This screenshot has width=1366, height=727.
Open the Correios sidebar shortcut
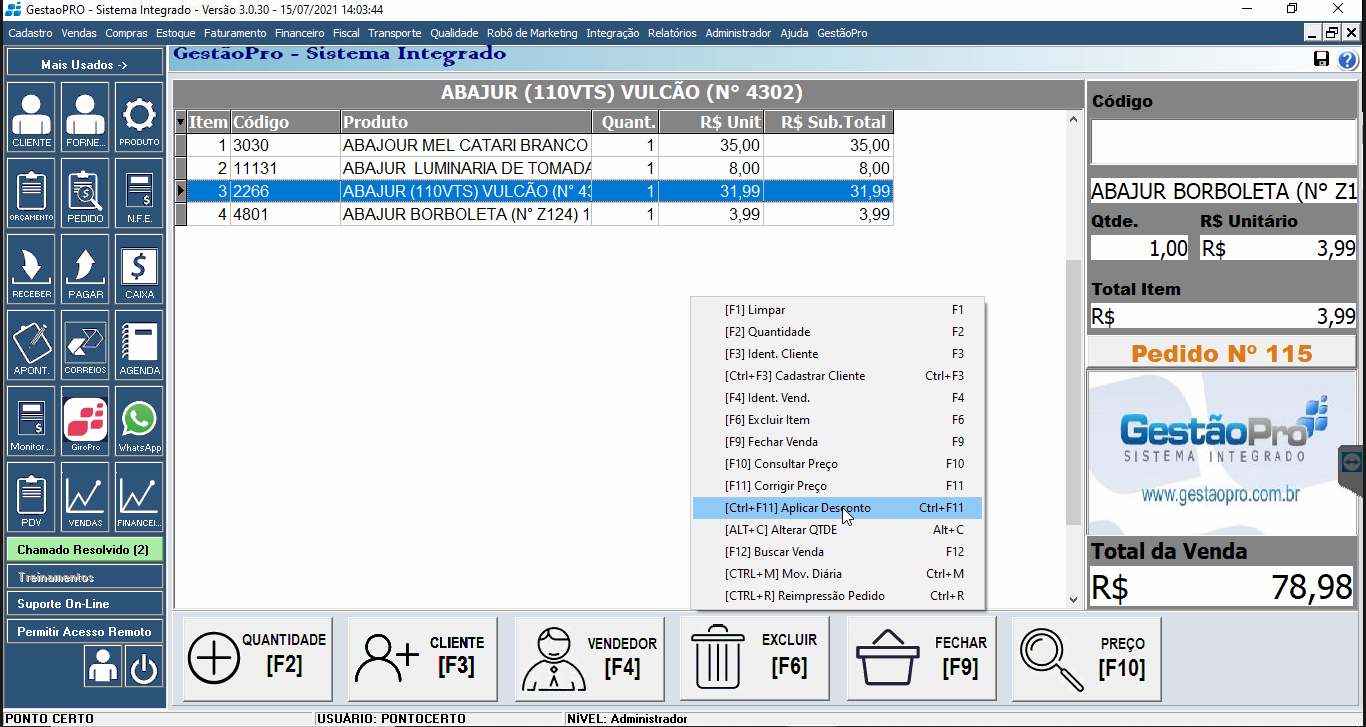[x=85, y=345]
